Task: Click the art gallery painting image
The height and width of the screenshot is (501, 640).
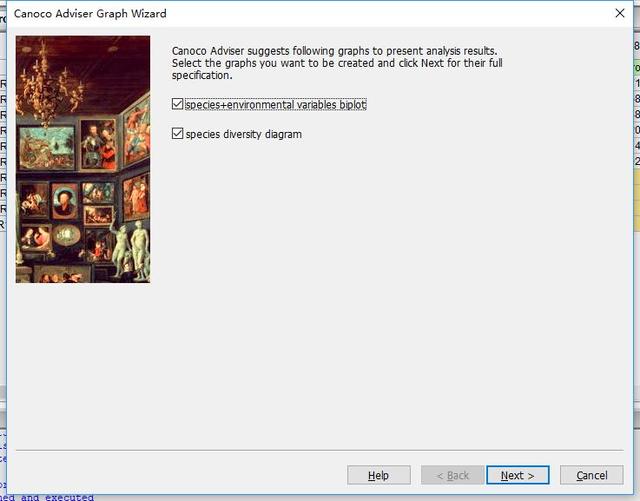Action: (x=83, y=159)
